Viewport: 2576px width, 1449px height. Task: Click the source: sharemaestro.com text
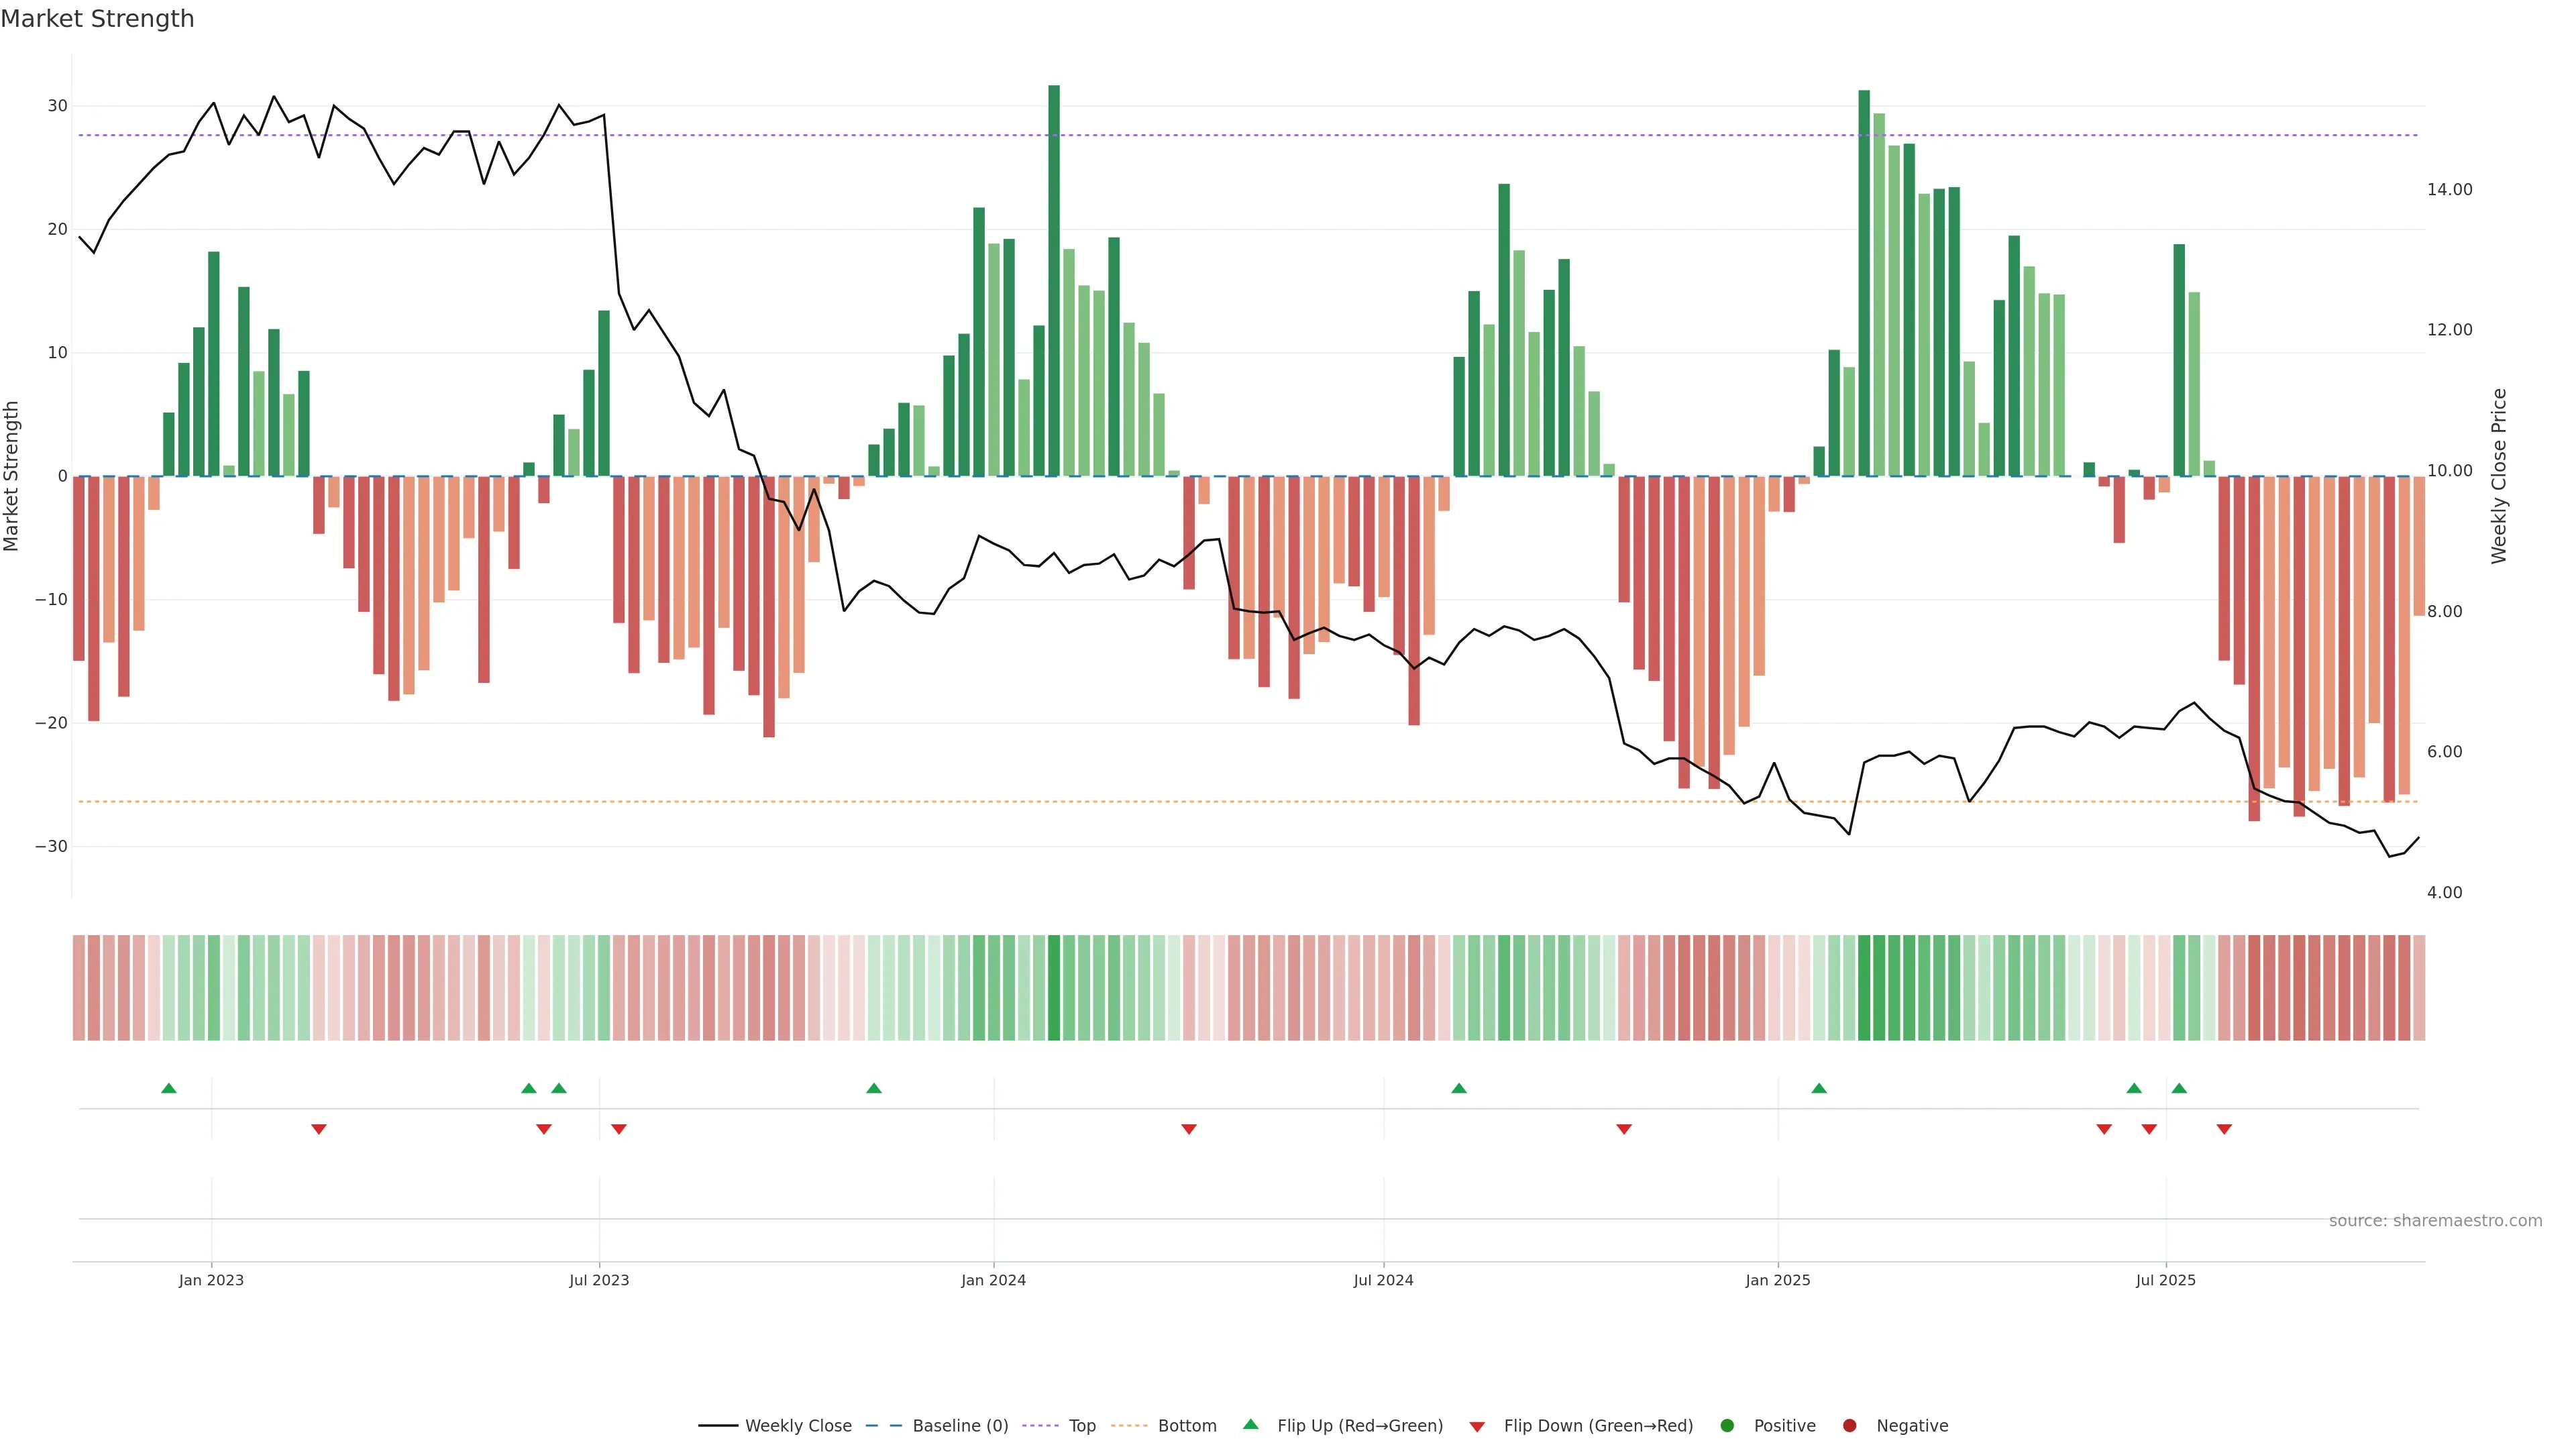point(2435,1221)
